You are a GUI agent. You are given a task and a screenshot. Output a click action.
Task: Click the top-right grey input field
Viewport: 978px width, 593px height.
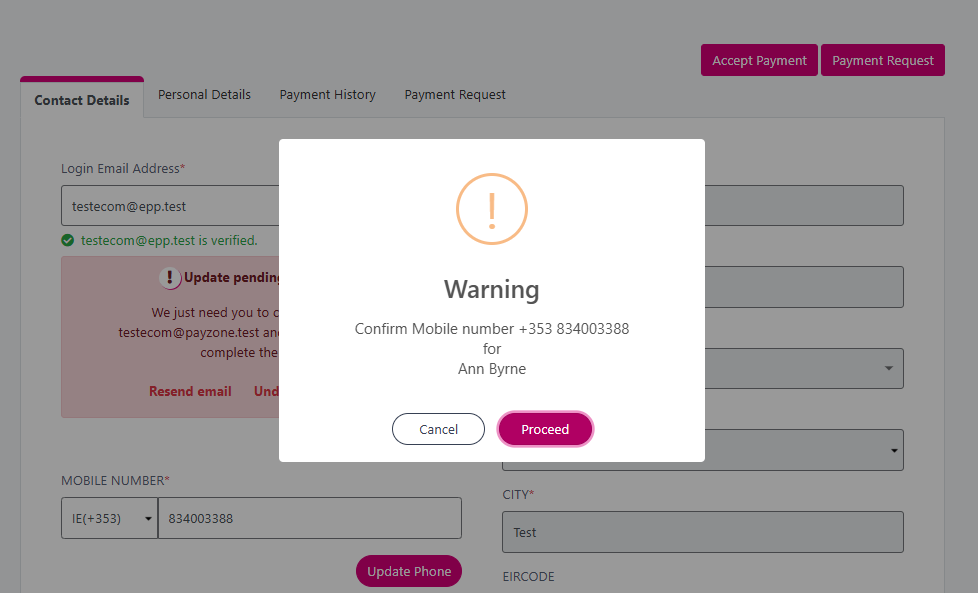[804, 206]
